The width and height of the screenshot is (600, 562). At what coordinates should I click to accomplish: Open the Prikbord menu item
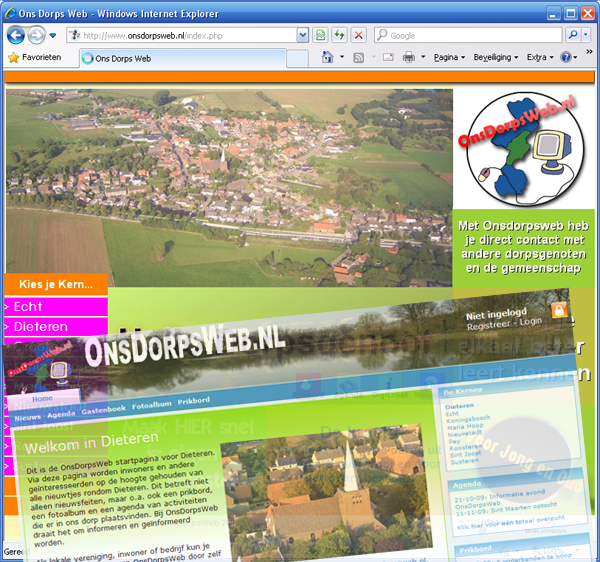(x=194, y=401)
